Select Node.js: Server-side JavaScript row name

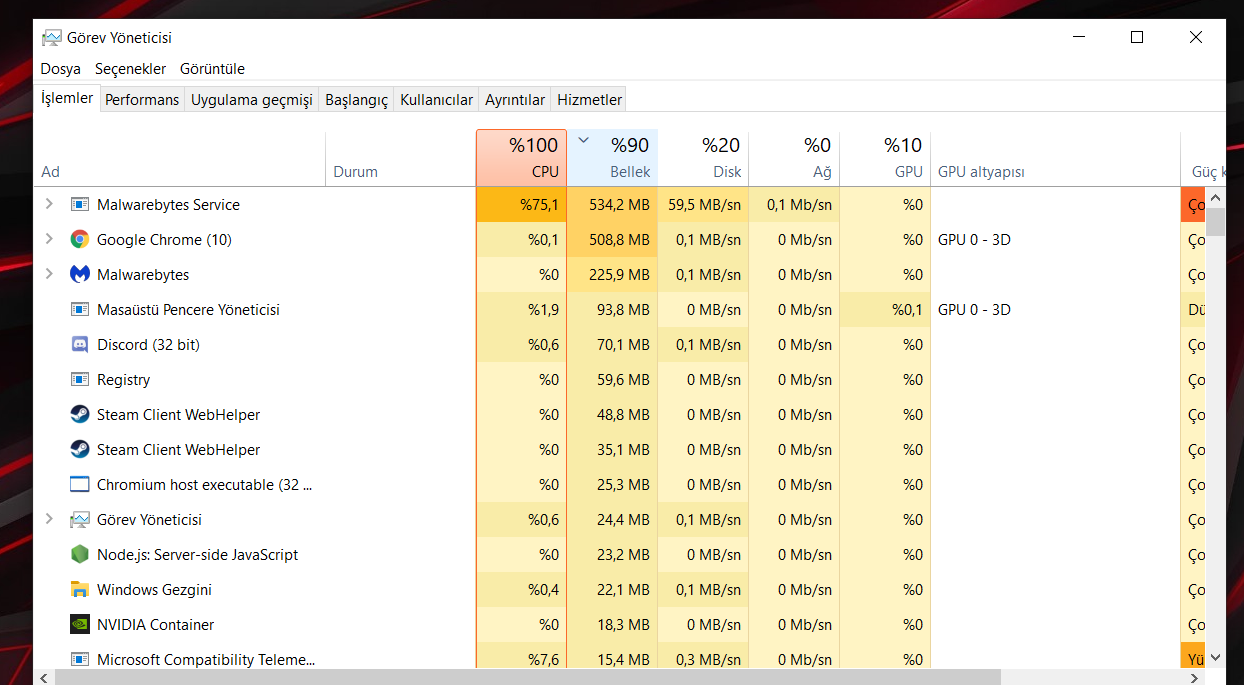pyautogui.click(x=197, y=555)
